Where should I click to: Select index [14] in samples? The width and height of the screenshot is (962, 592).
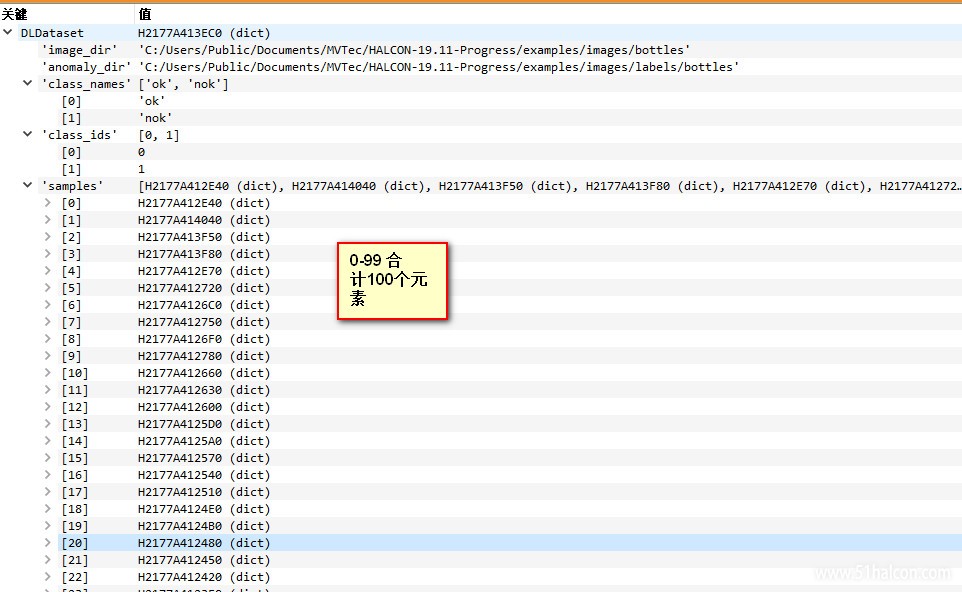(x=75, y=441)
